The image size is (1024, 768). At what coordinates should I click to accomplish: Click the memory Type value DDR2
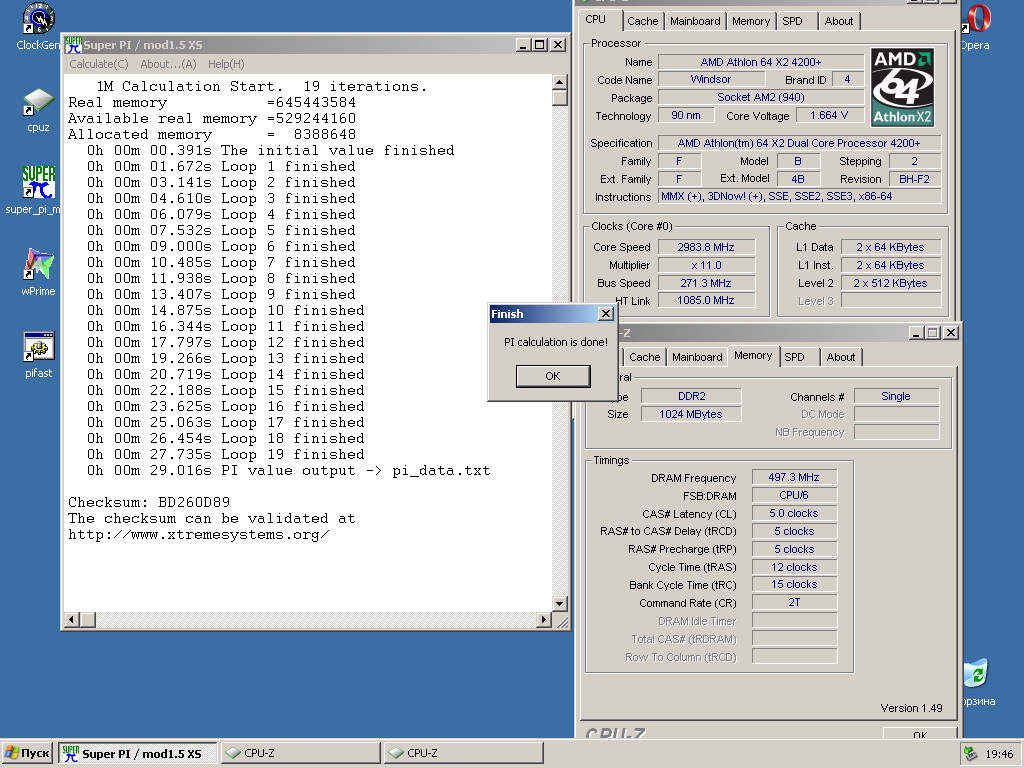click(x=691, y=396)
